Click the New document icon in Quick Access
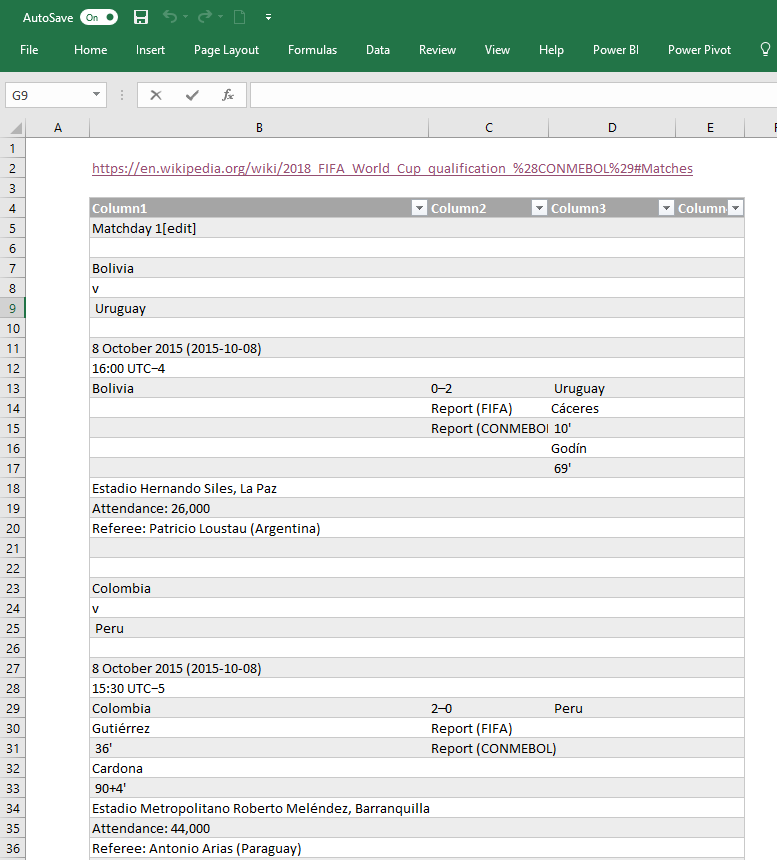777x860 pixels. [x=240, y=18]
